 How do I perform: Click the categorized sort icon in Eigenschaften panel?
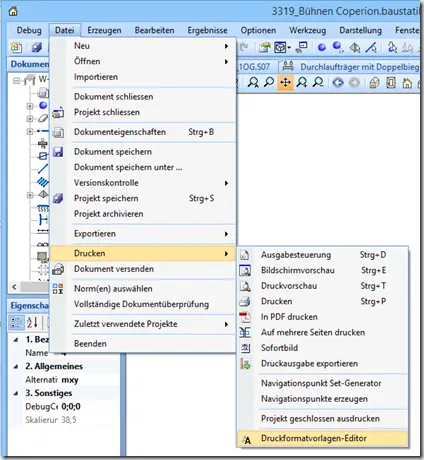pos(16,322)
